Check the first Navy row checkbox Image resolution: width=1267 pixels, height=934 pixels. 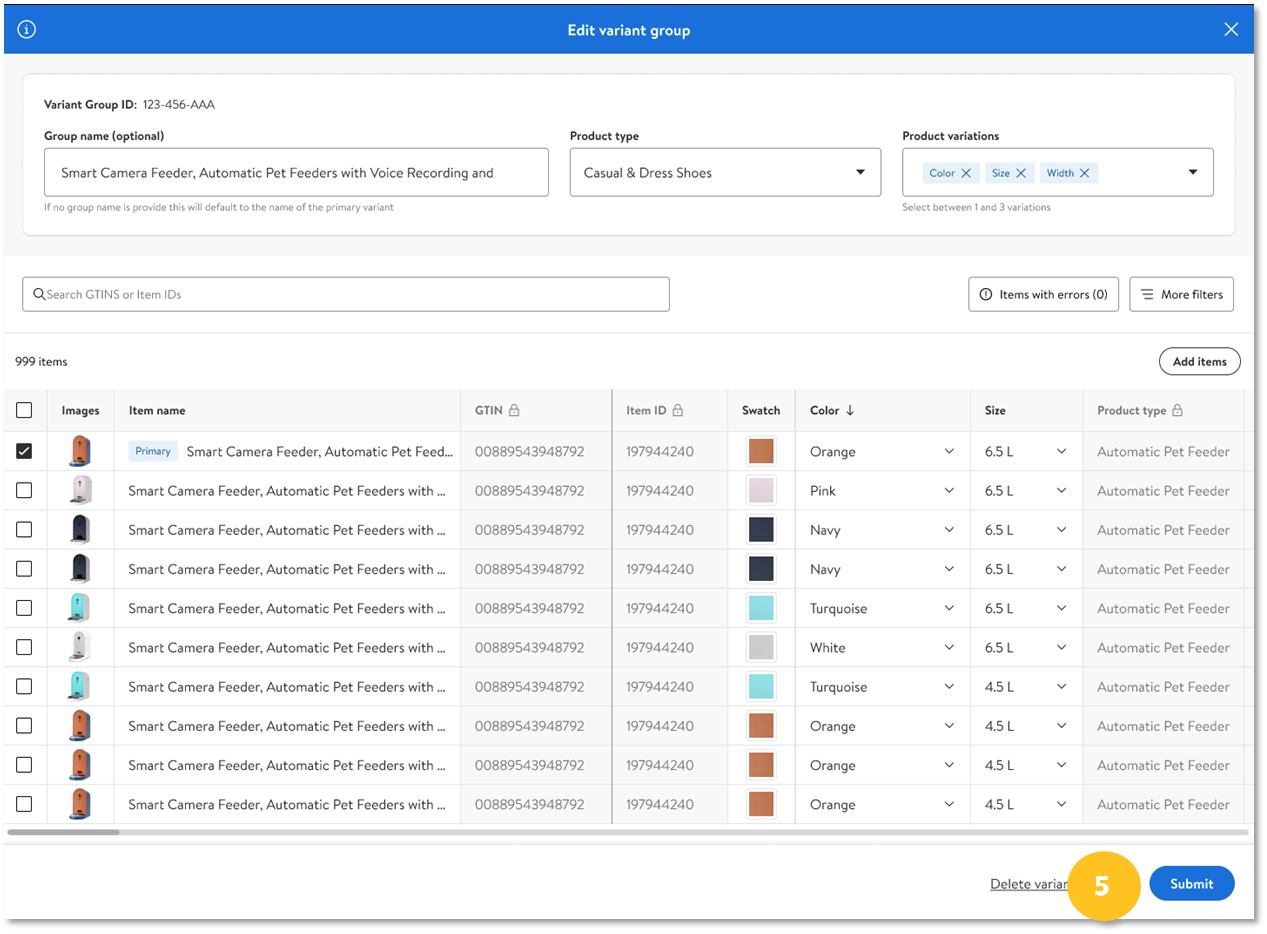(x=24, y=530)
